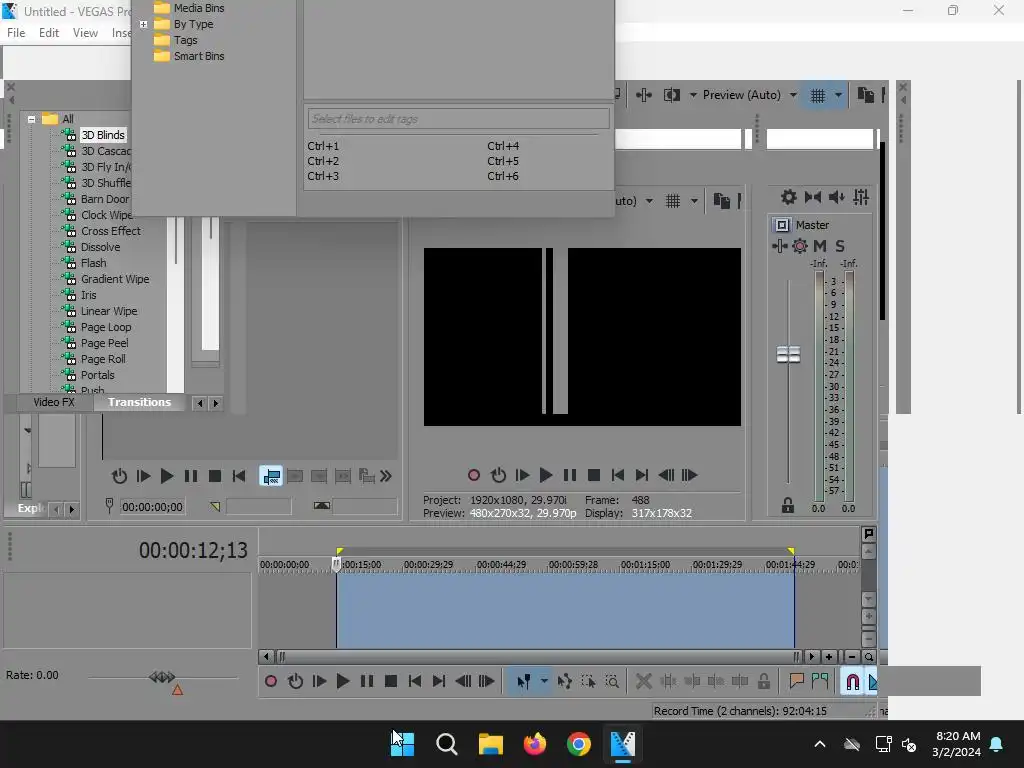Toggle Loop Playback in the timeline transport bar
Viewport: 1024px width, 768px height.
pyautogui.click(x=295, y=681)
